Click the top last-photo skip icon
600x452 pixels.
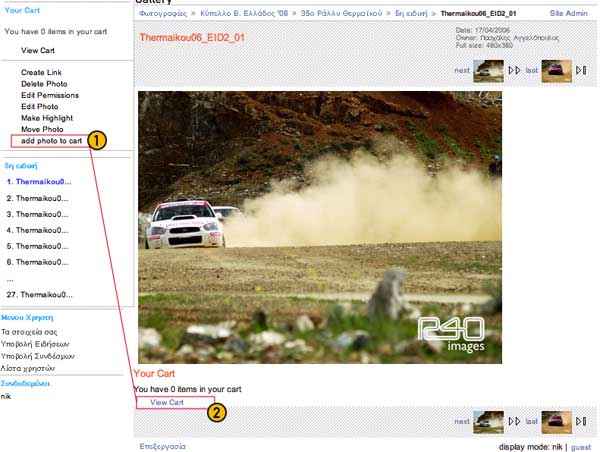pos(582,70)
